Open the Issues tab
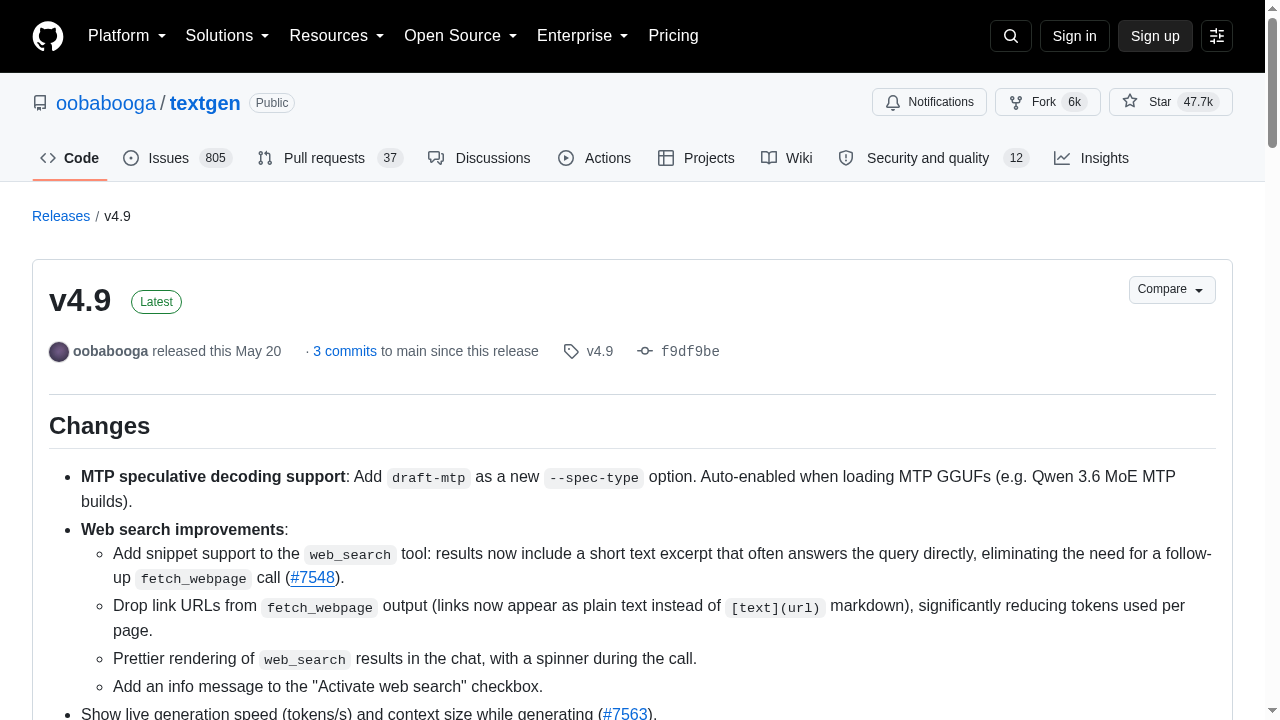This screenshot has width=1280, height=720. coord(178,158)
